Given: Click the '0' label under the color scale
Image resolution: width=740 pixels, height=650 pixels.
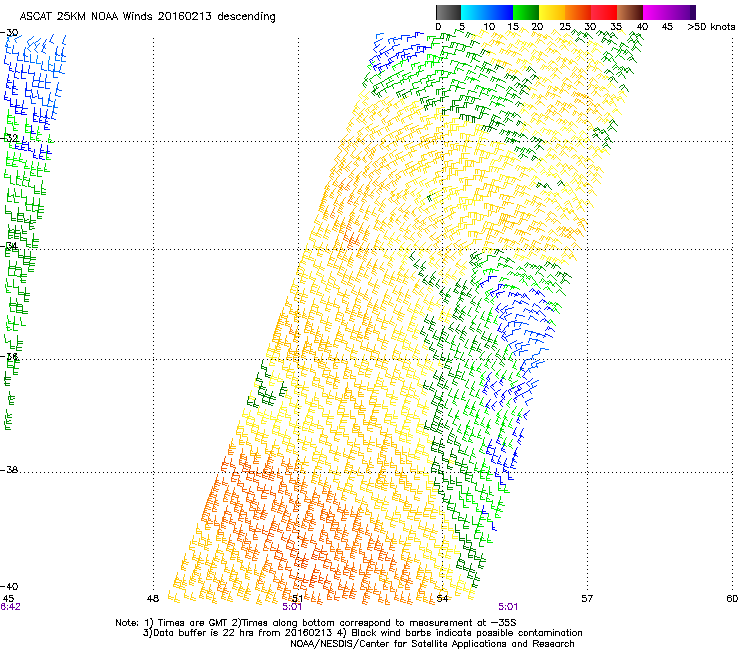Looking at the screenshot, I should pyautogui.click(x=438, y=27).
